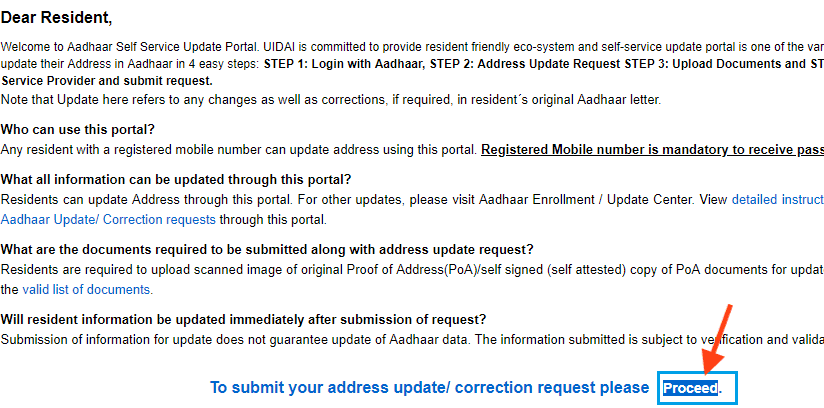Click 'Submission of information for update' sentence

click(412, 340)
